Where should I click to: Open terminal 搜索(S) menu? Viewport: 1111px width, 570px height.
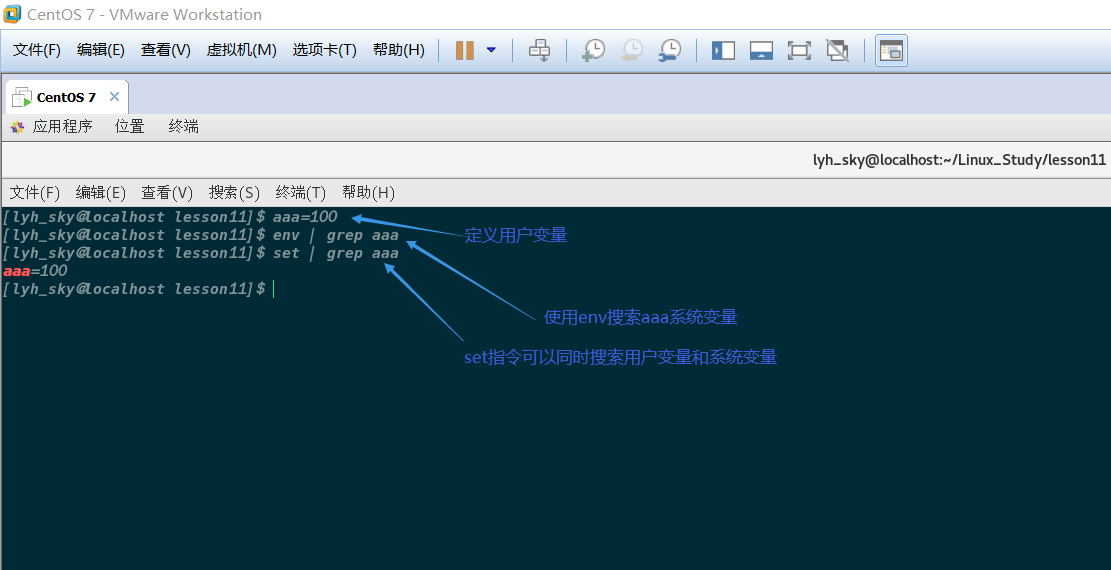click(235, 193)
